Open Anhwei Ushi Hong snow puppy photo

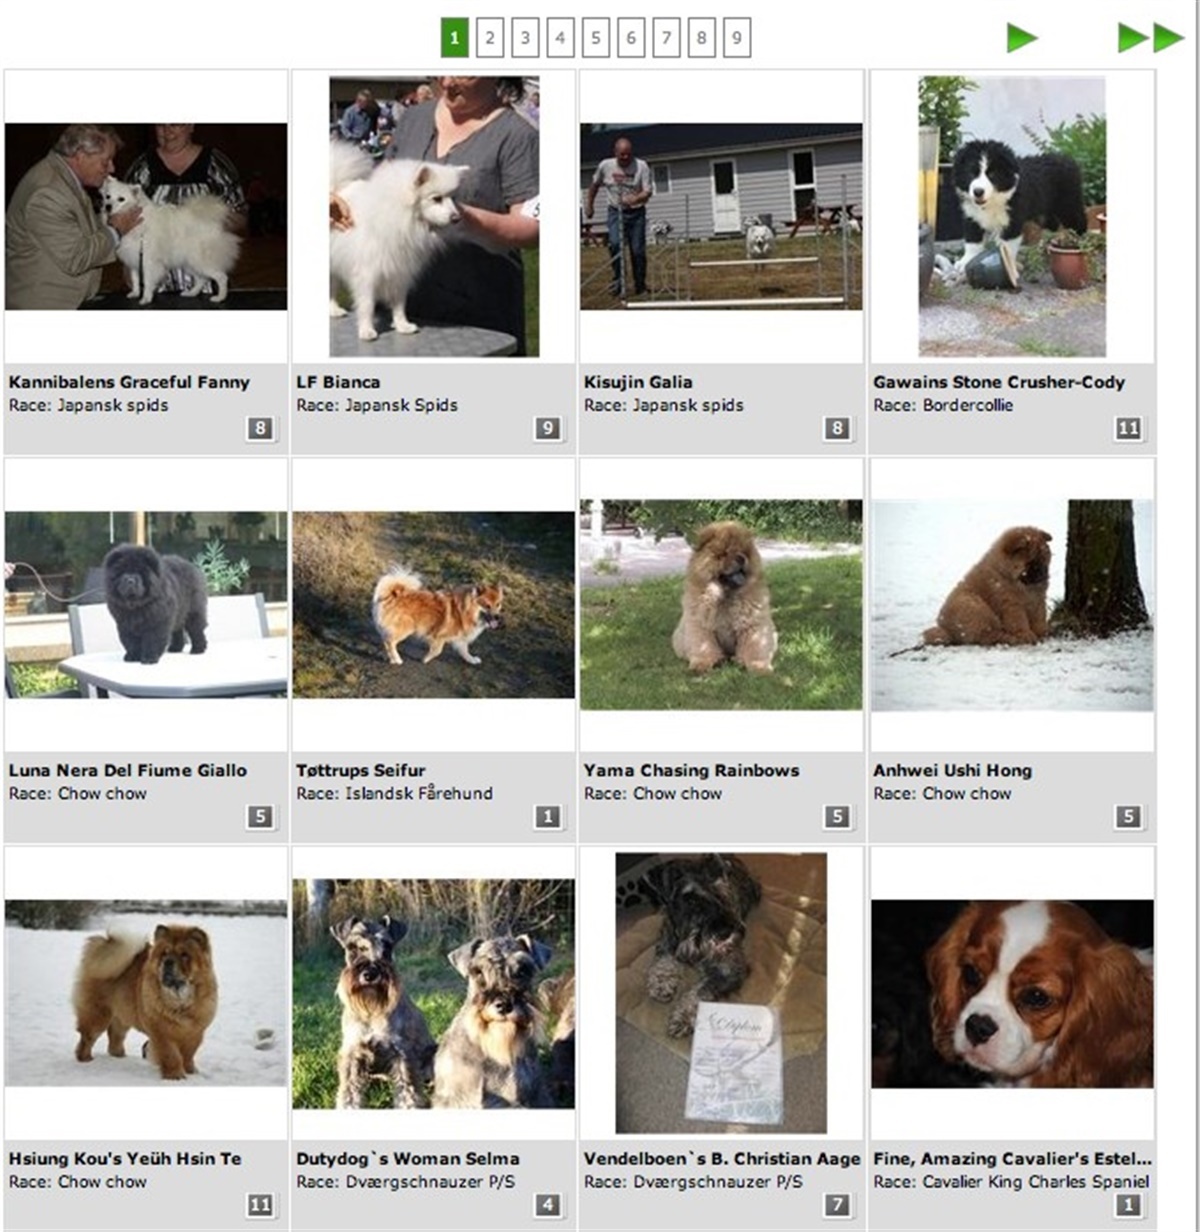[1012, 605]
